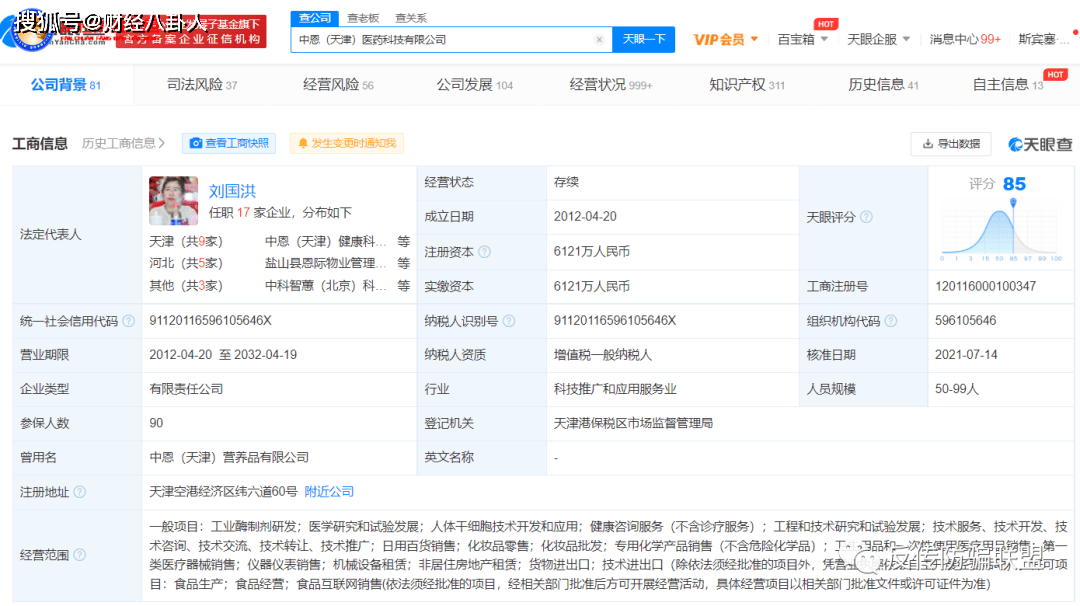Screen dimensions: 1080x606
Task: Click the camera icon on 查看工商快照
Action: tap(196, 143)
